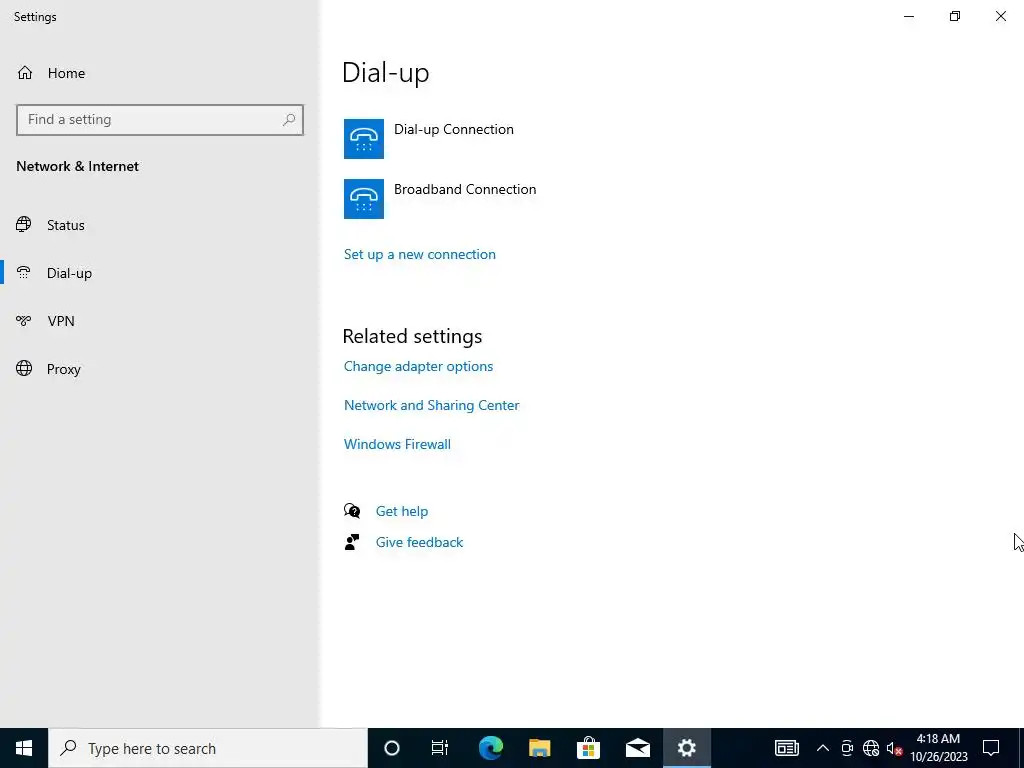Click the VPN icon in sidebar
Image resolution: width=1024 pixels, height=768 pixels.
[x=24, y=321]
